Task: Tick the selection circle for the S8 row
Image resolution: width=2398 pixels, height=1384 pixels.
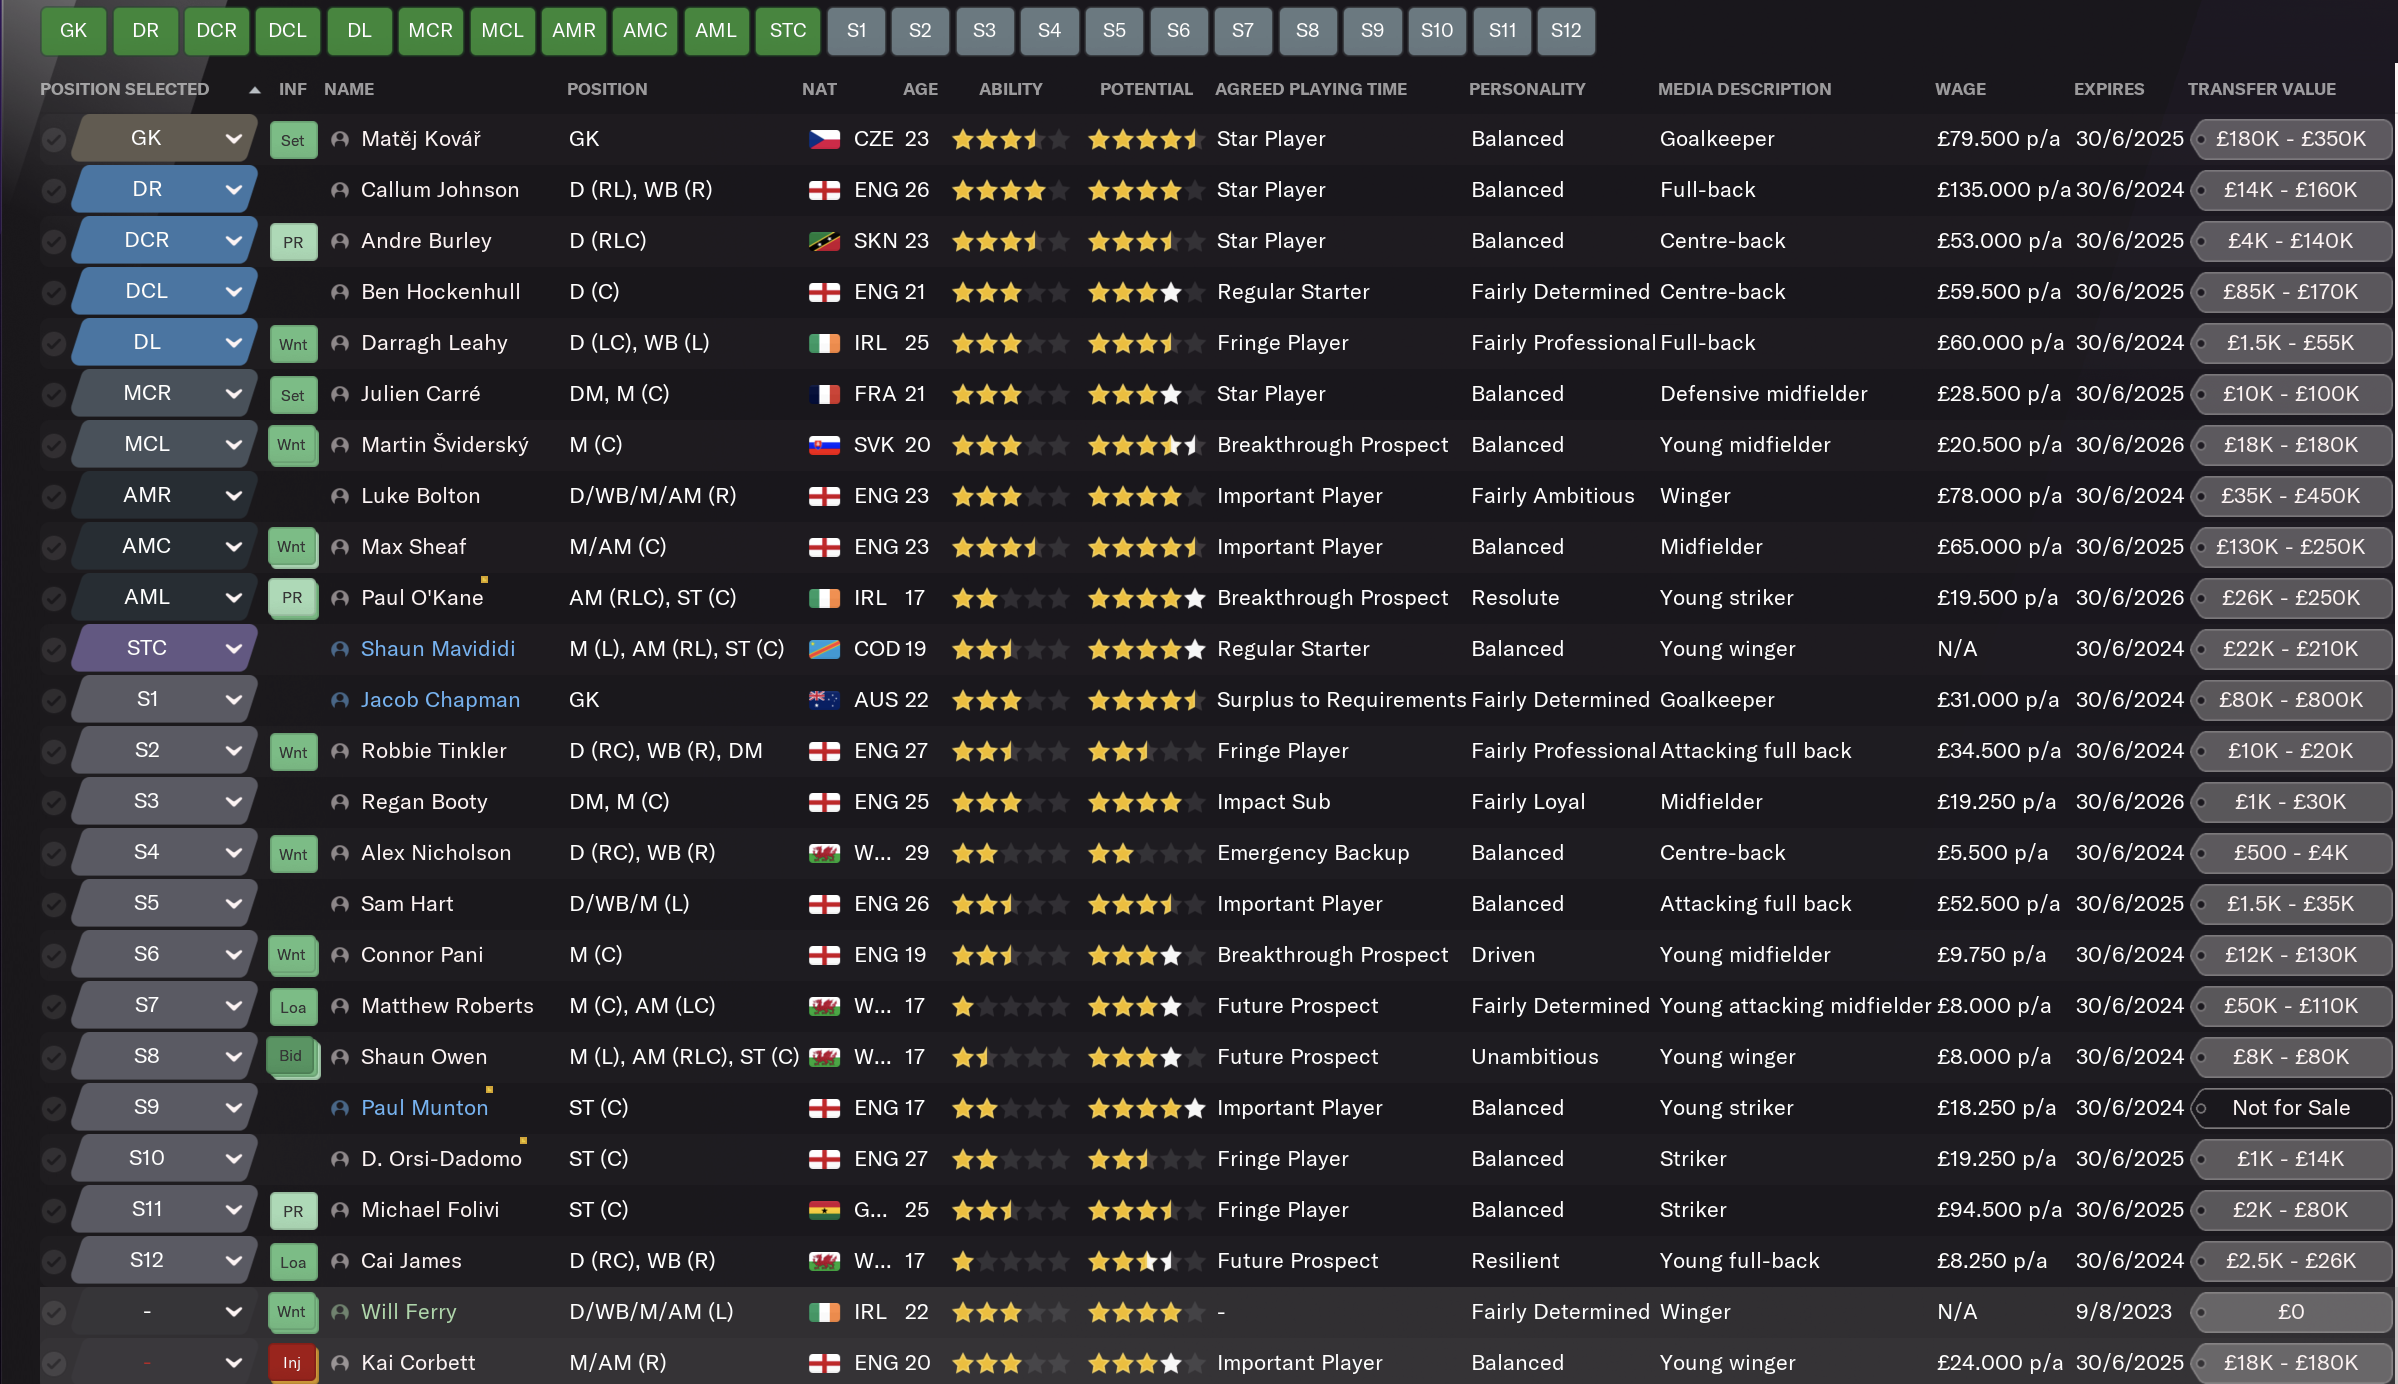Action: tap(54, 1057)
